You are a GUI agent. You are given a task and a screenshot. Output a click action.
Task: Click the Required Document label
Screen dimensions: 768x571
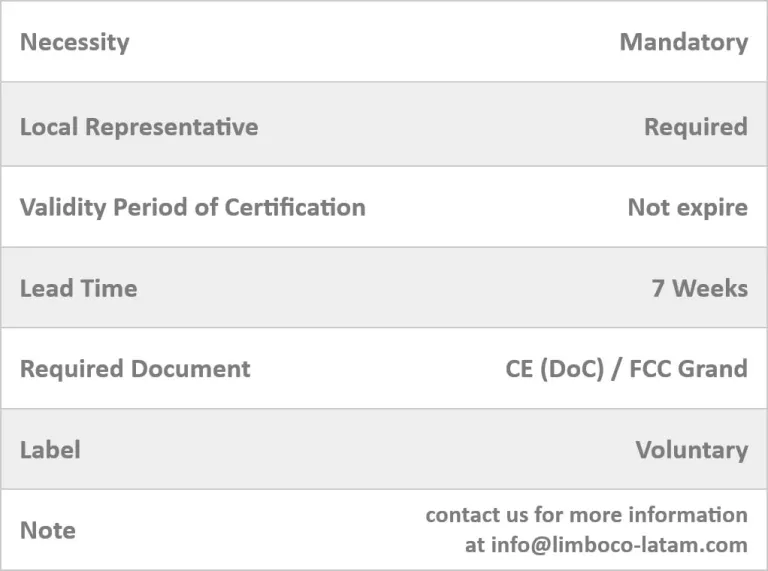135,369
